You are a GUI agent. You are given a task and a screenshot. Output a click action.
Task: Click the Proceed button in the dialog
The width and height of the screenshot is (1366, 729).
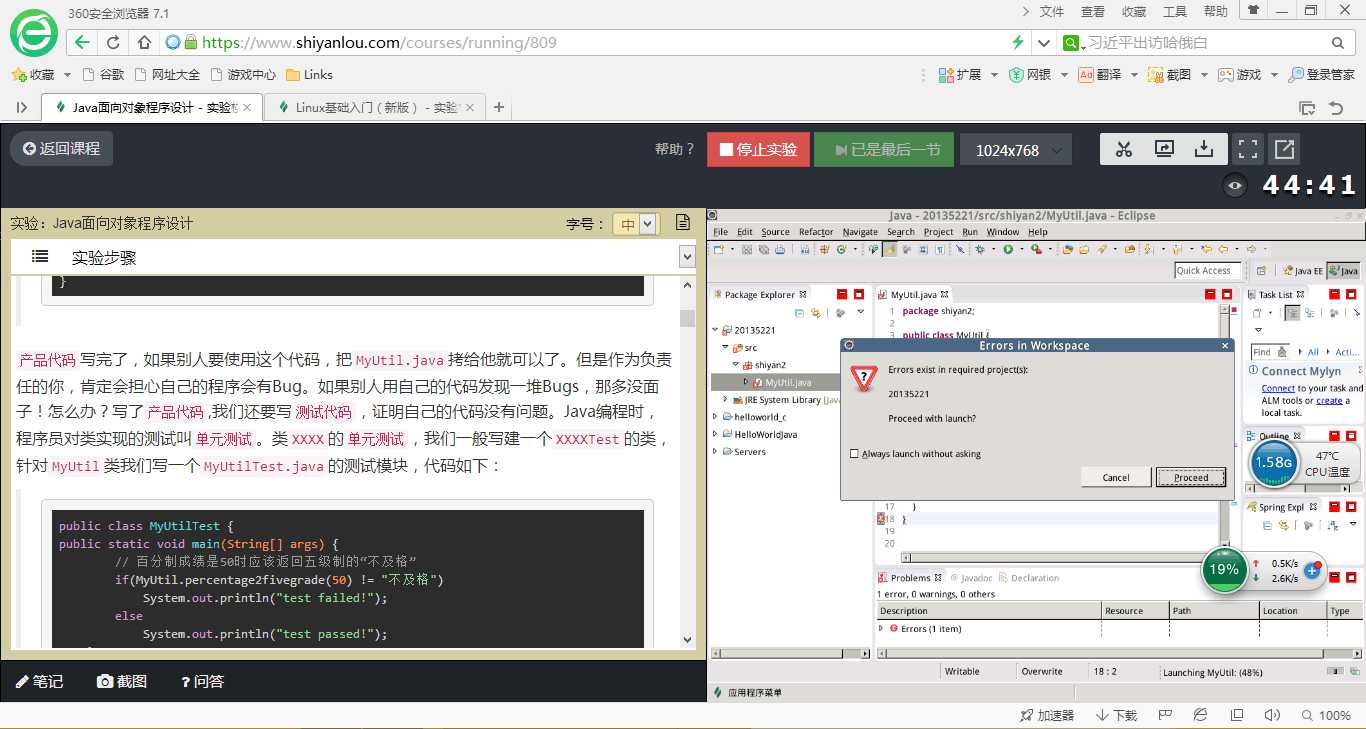tap(1191, 478)
